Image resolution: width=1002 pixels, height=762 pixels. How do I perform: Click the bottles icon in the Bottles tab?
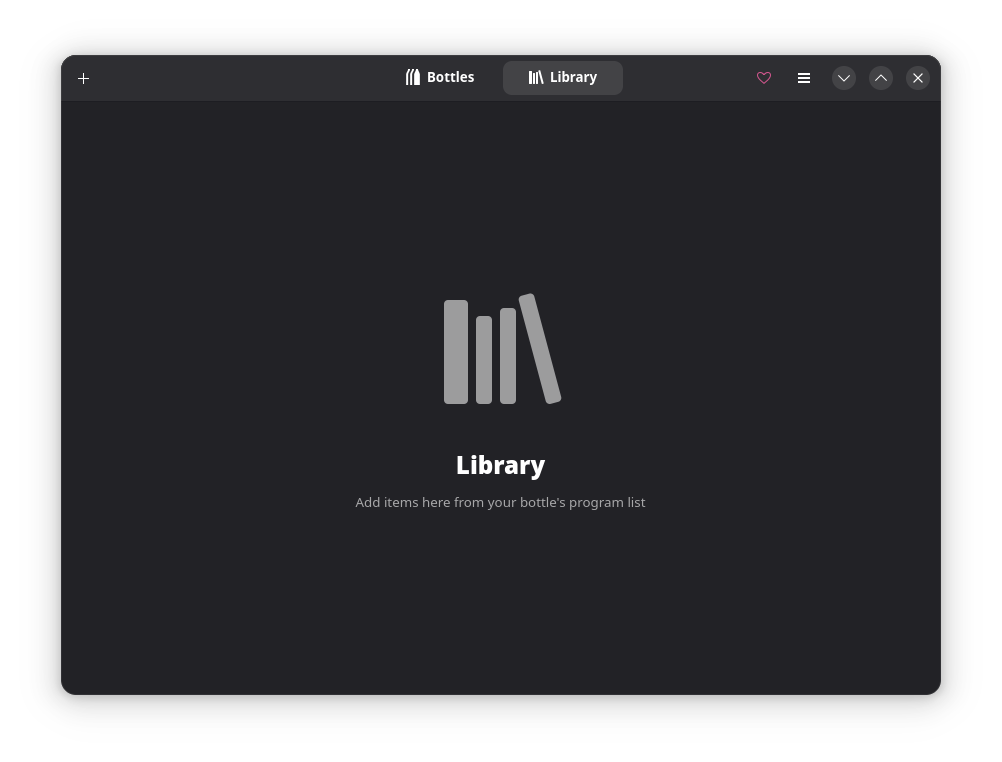point(413,78)
